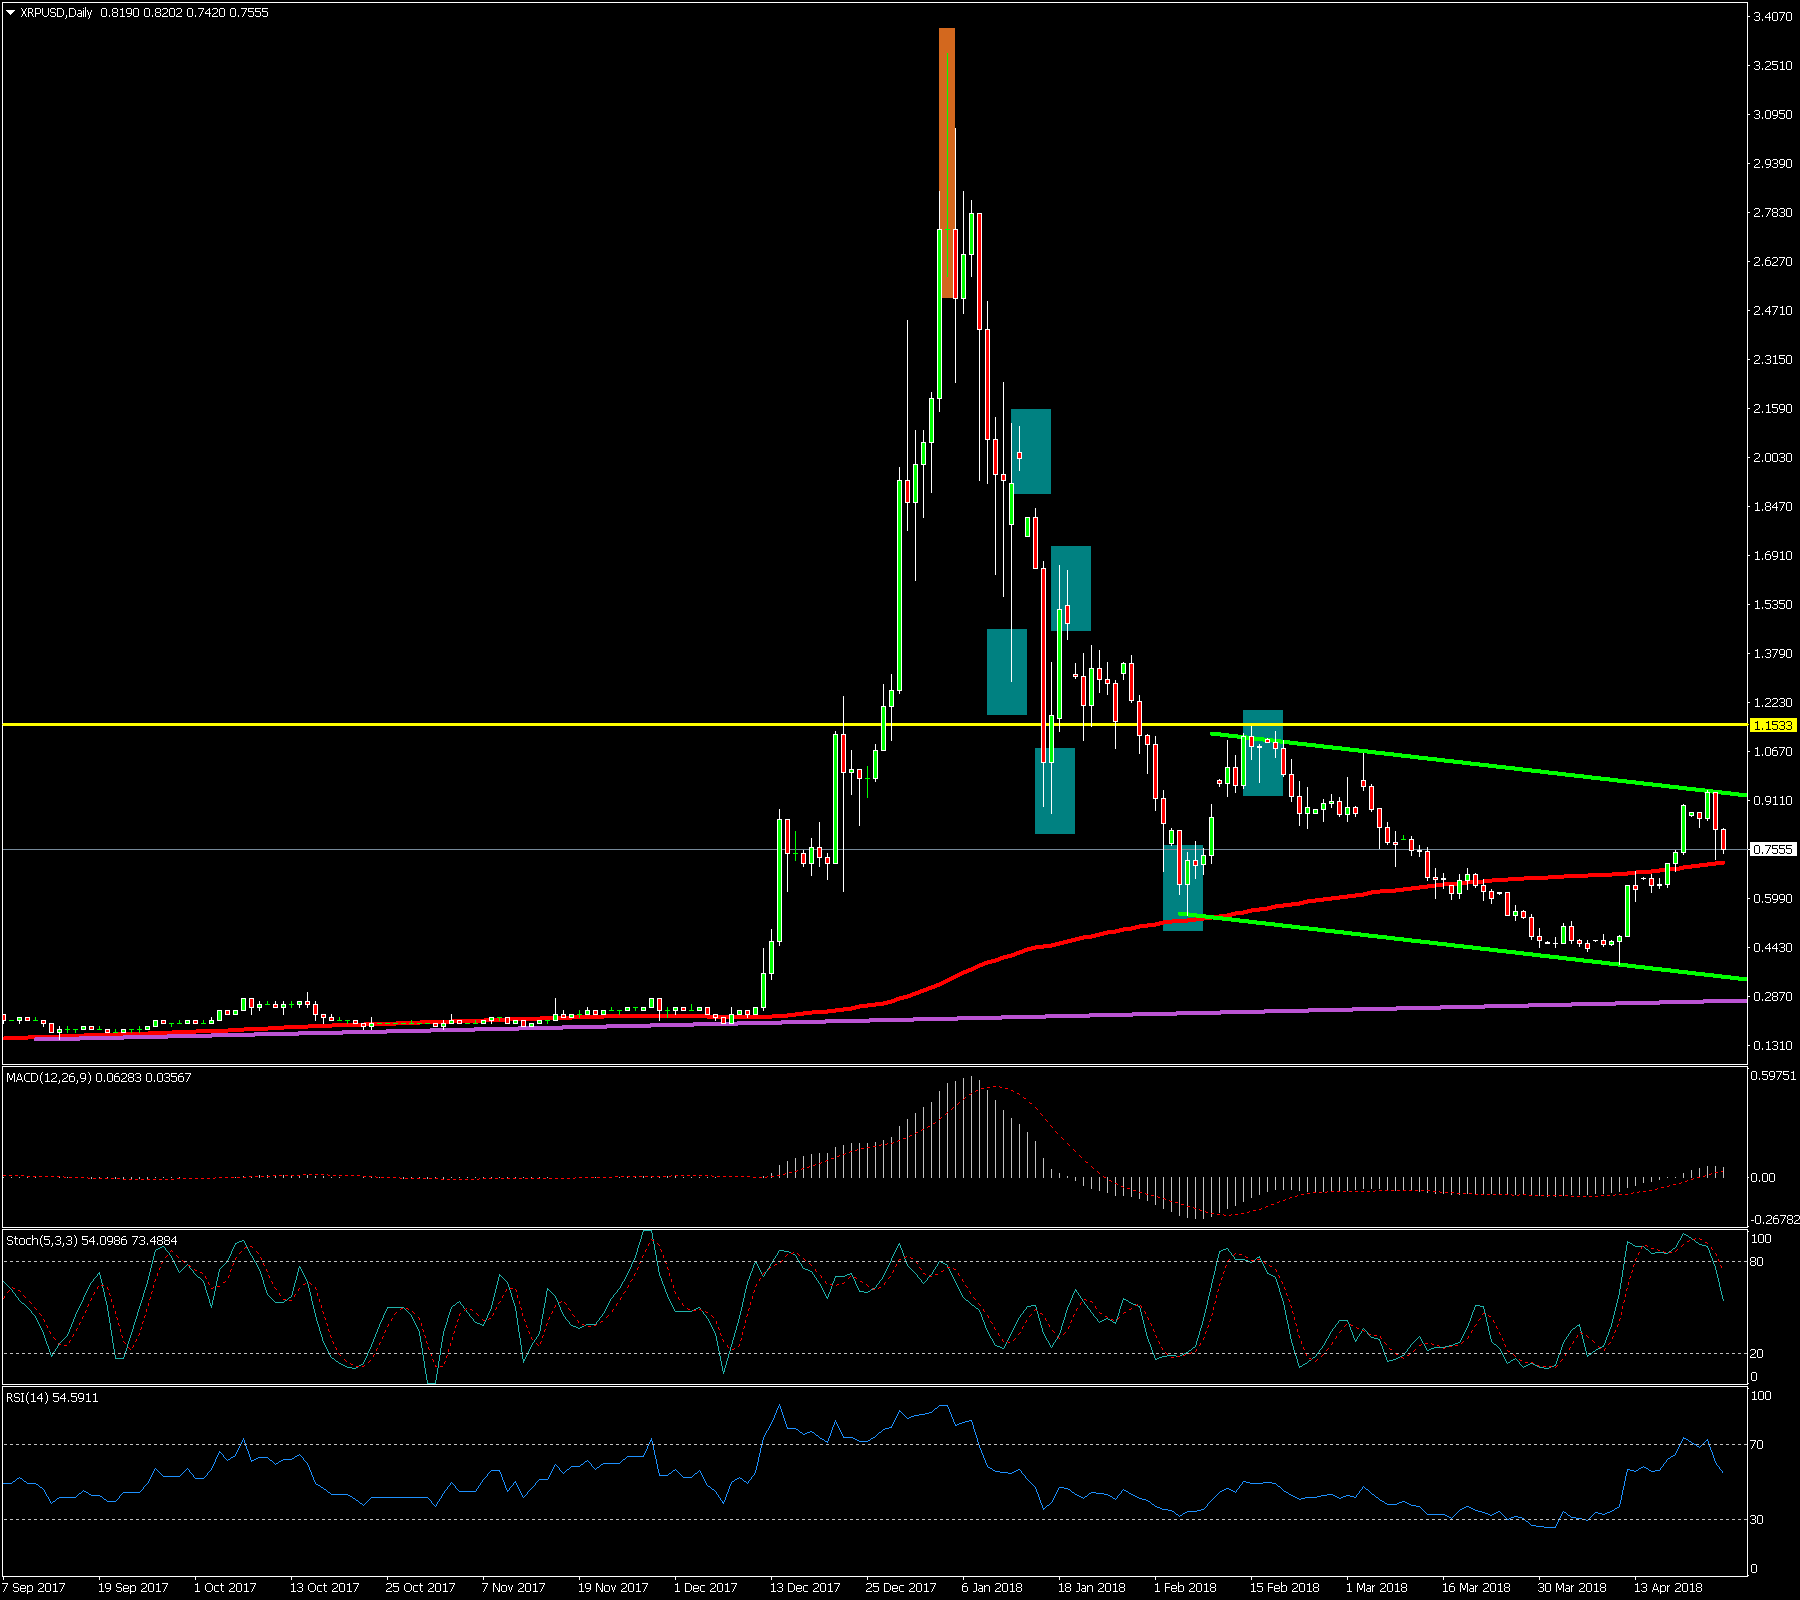Click the current price label 0.7555

click(x=1773, y=849)
